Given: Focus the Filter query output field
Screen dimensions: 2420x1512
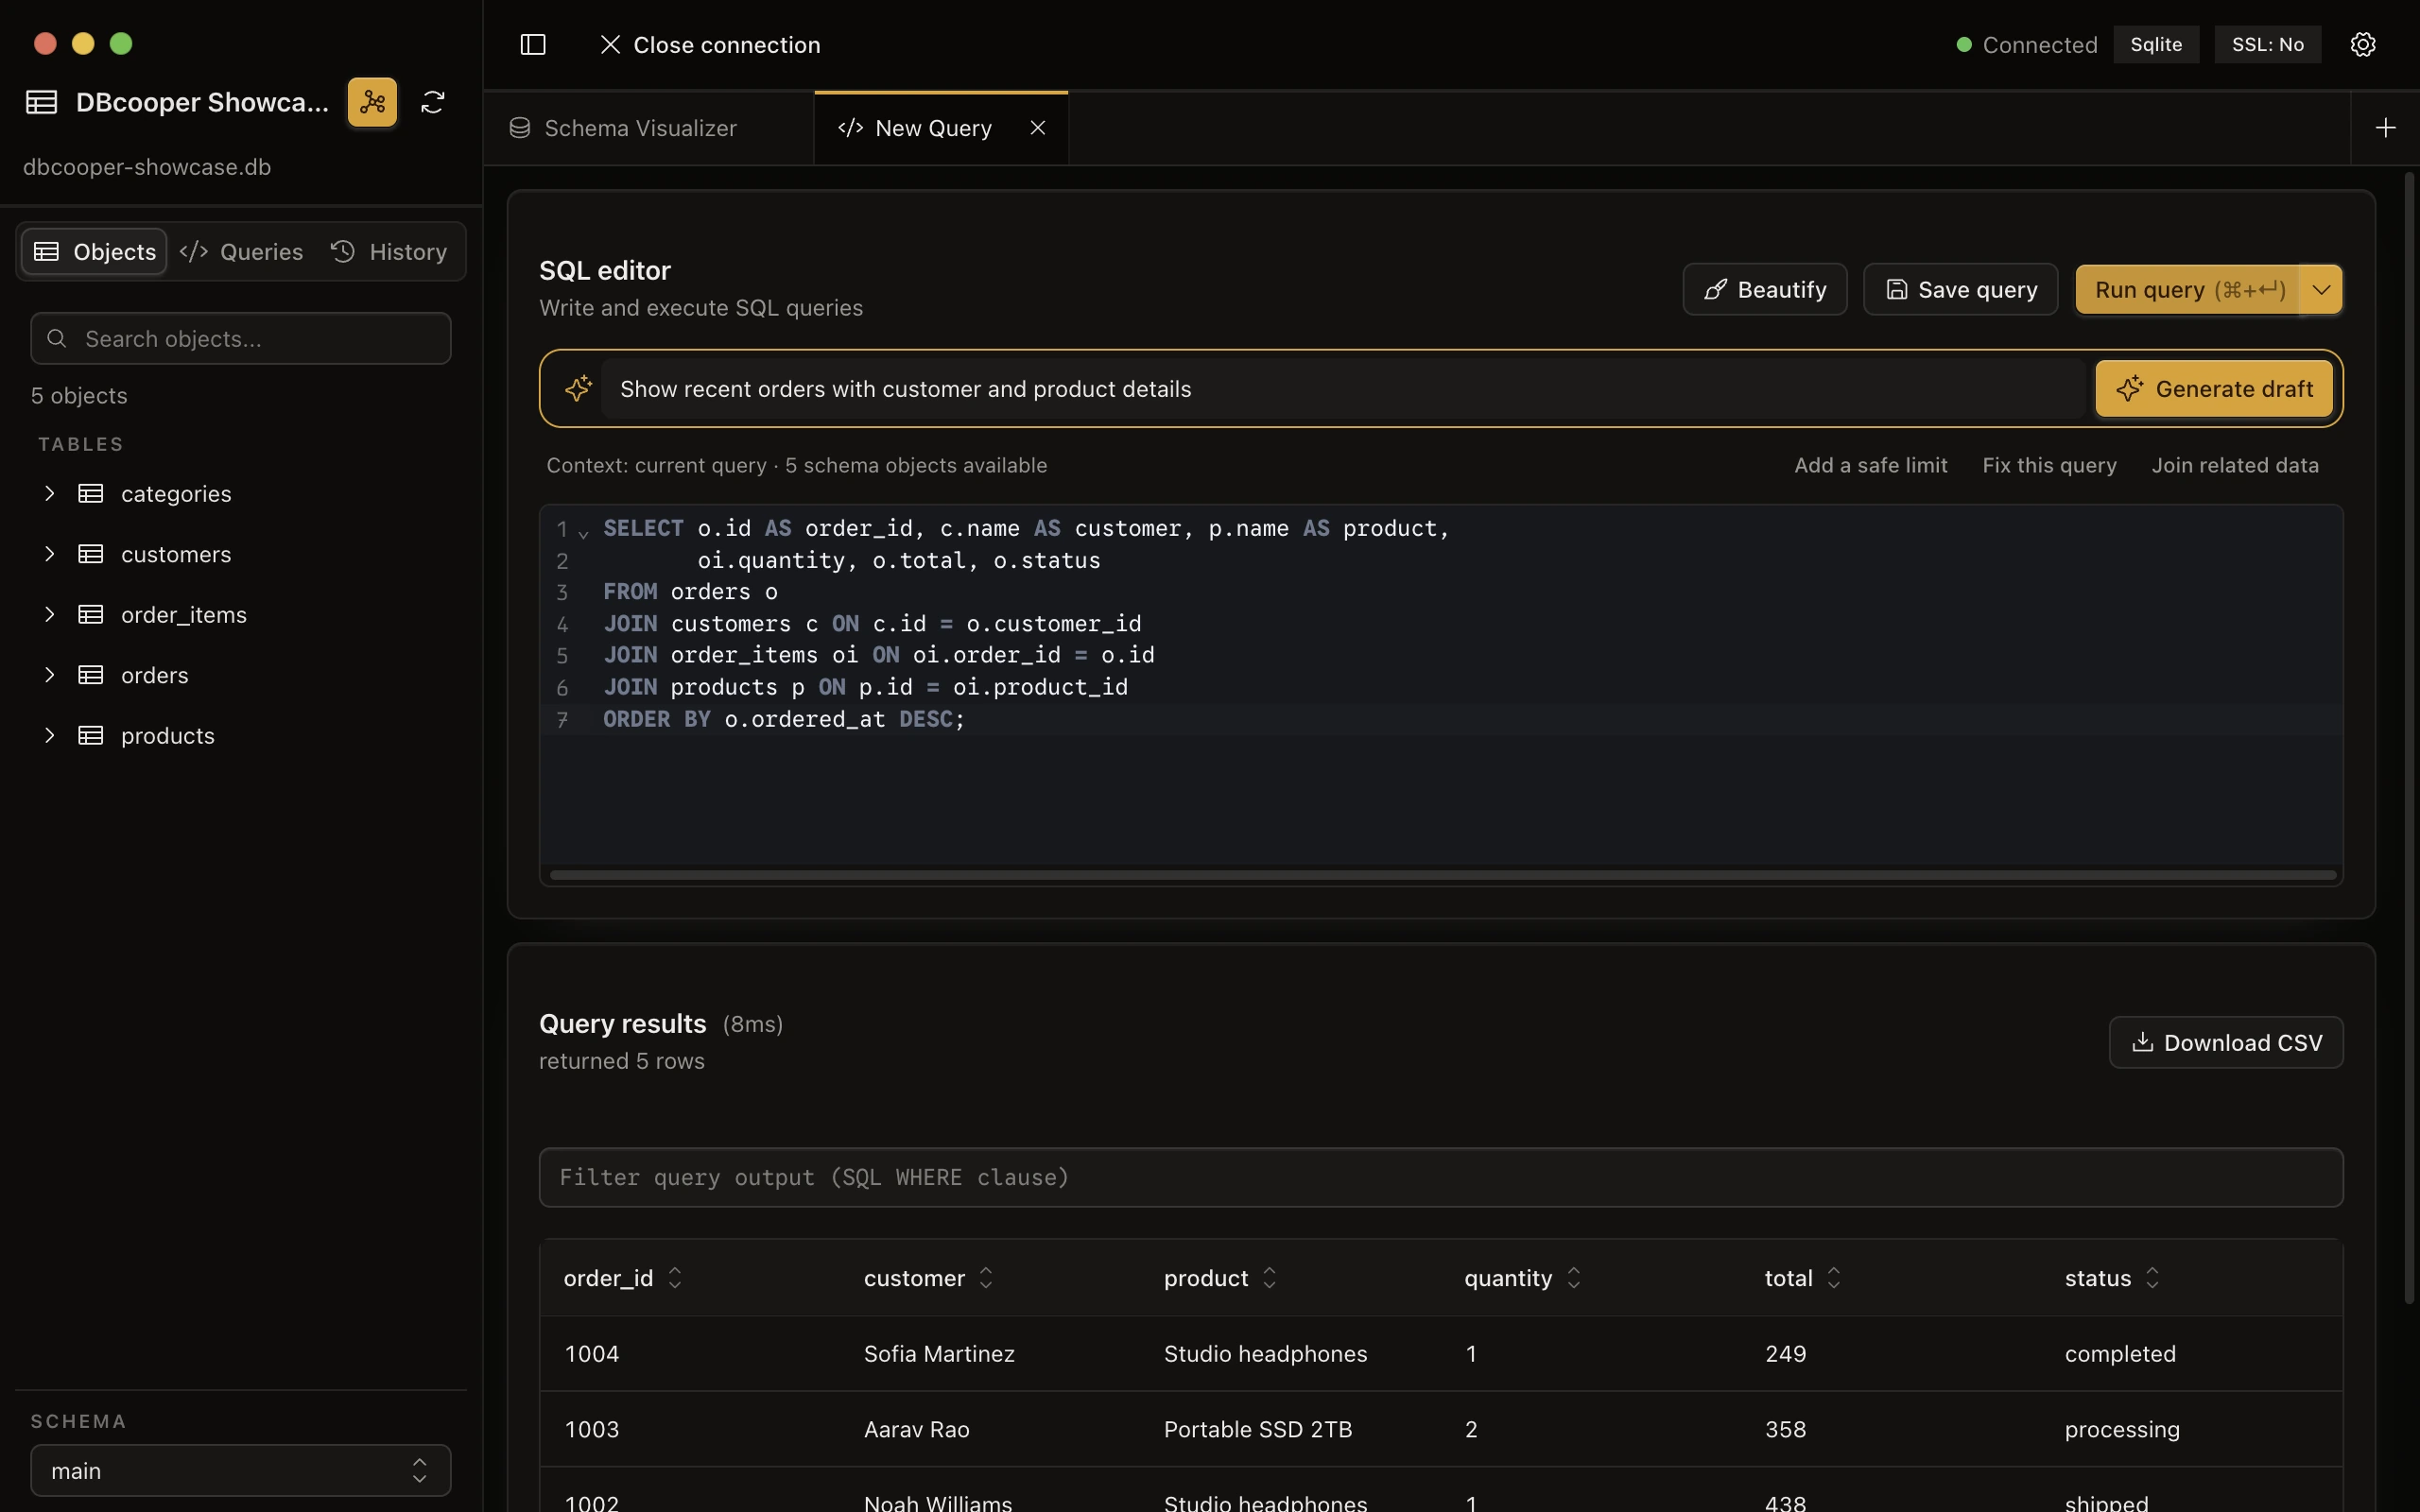Looking at the screenshot, I should coord(1440,1177).
